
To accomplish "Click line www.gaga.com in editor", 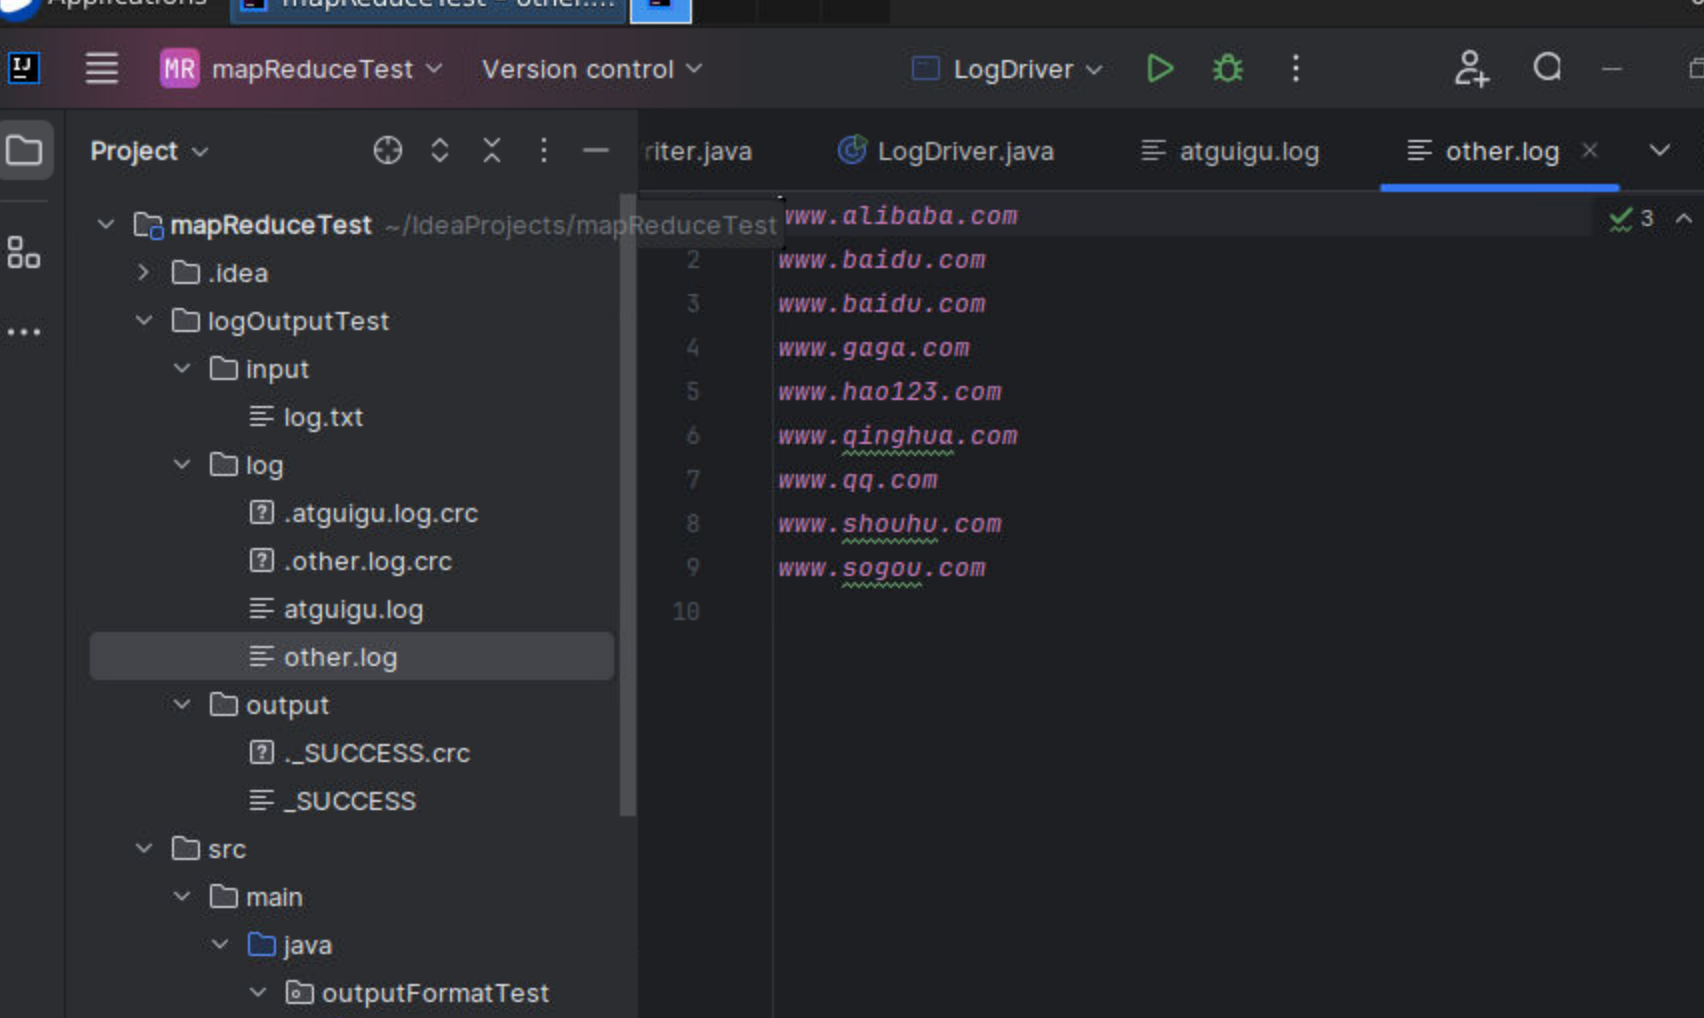I will point(874,348).
